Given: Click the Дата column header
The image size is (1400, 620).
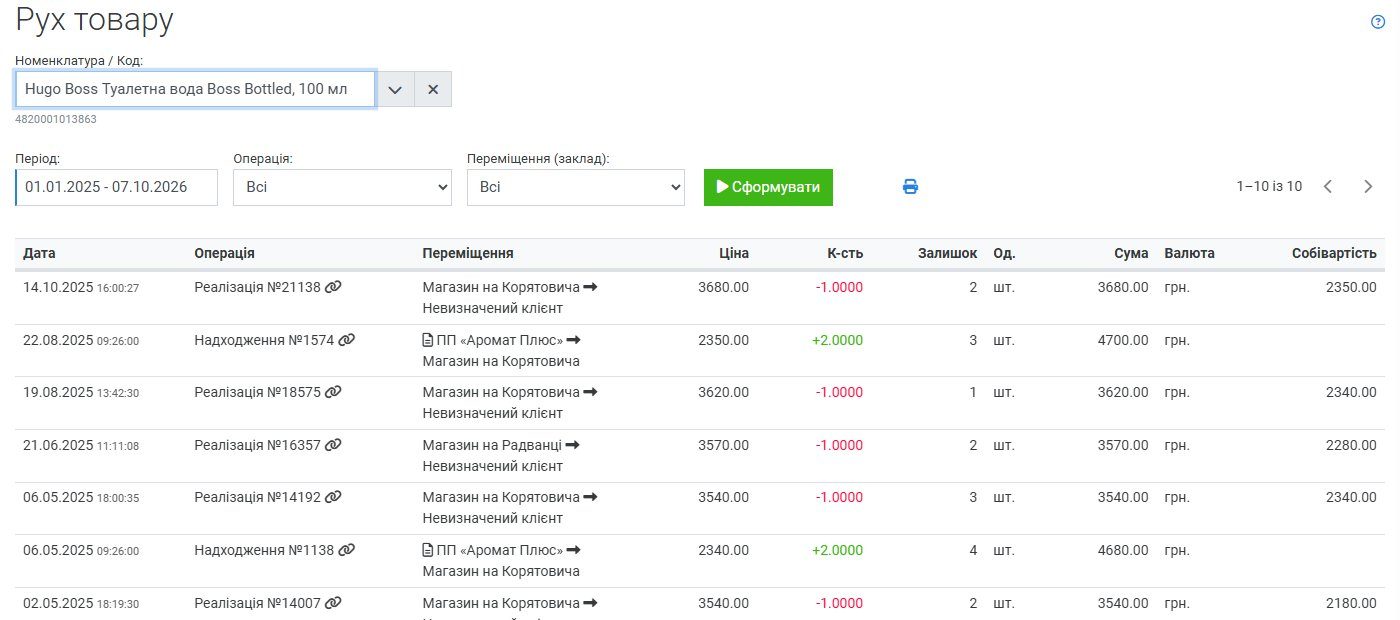Looking at the screenshot, I should pyautogui.click(x=39, y=253).
